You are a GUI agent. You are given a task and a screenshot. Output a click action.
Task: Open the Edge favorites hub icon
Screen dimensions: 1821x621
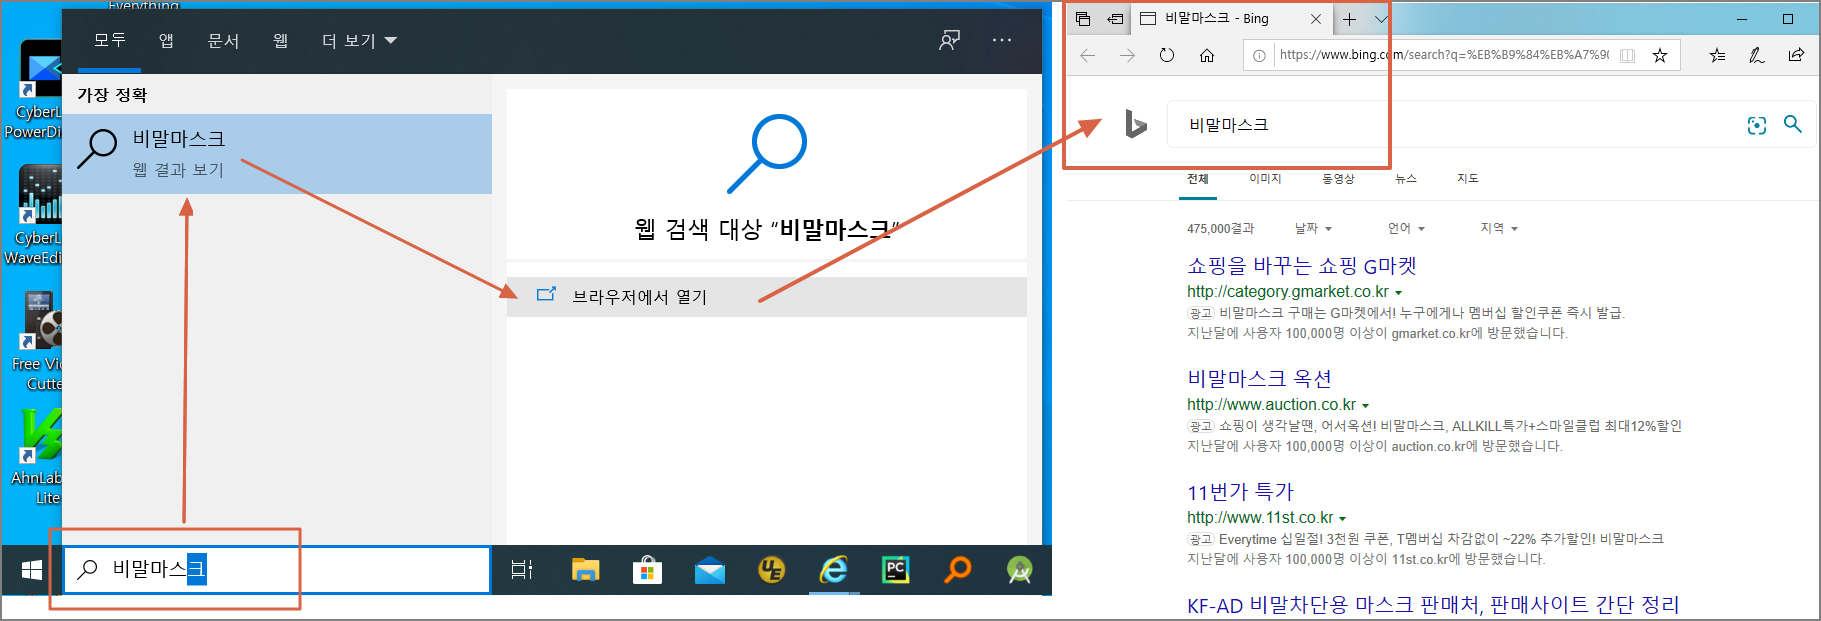pos(1717,55)
